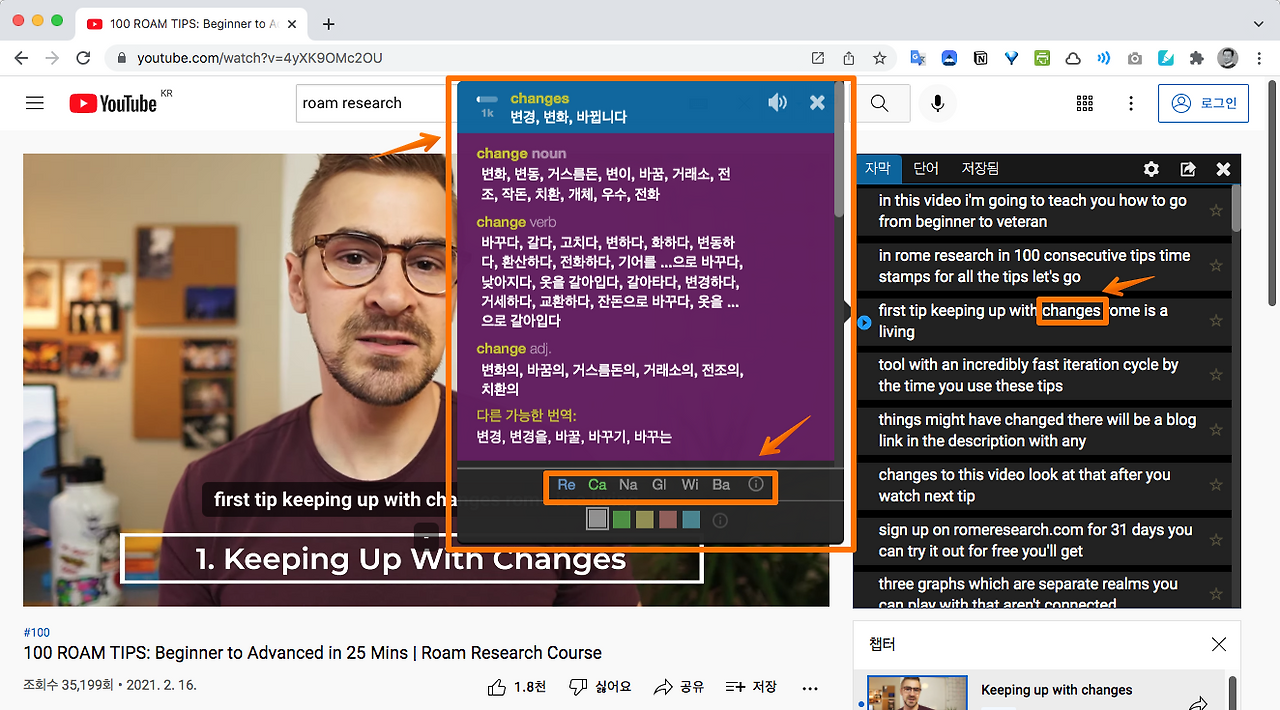Screen dimensions: 1280x710
Task: Open the Re dictionary link
Action: coord(566,485)
